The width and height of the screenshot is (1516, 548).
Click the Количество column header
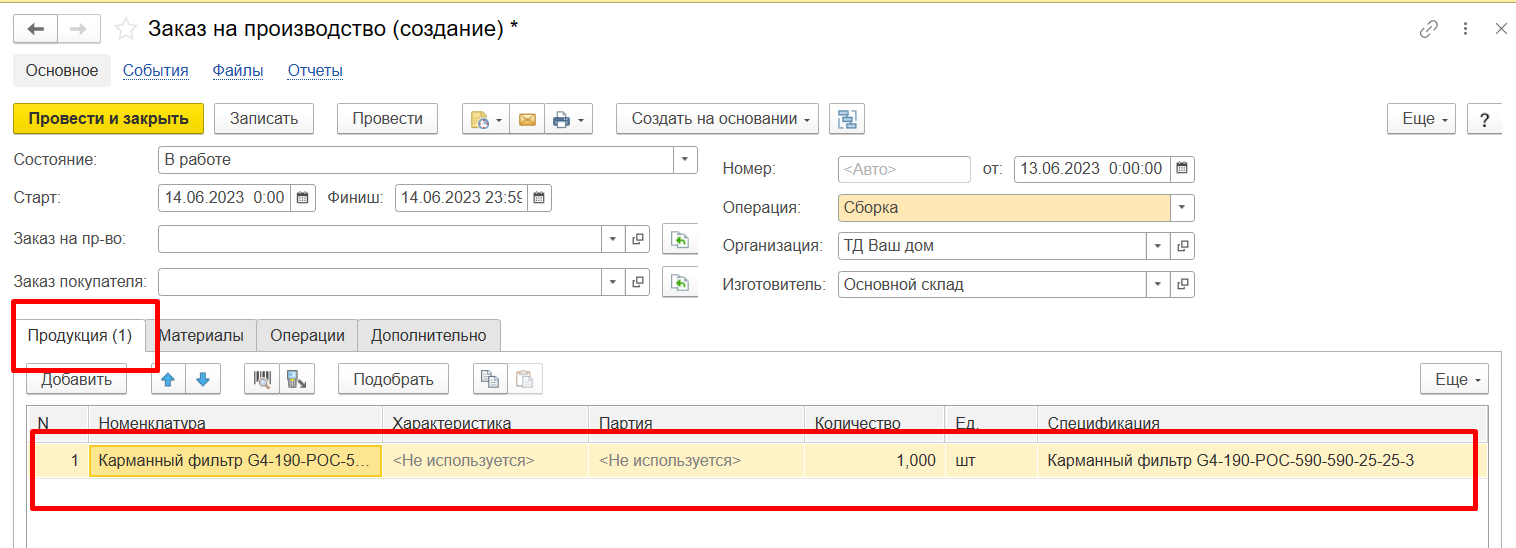(874, 423)
